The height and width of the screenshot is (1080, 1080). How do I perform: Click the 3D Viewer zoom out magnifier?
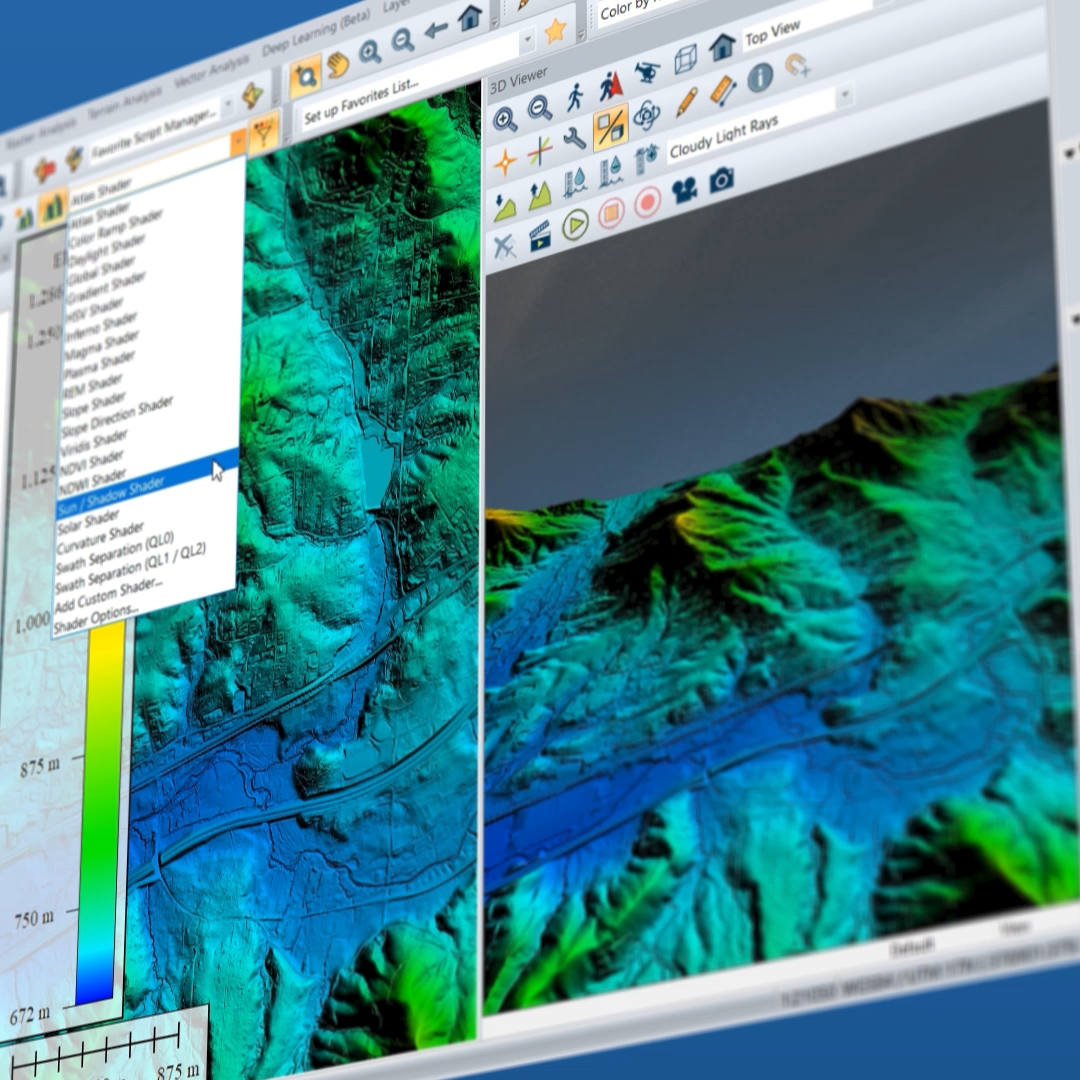(x=540, y=108)
